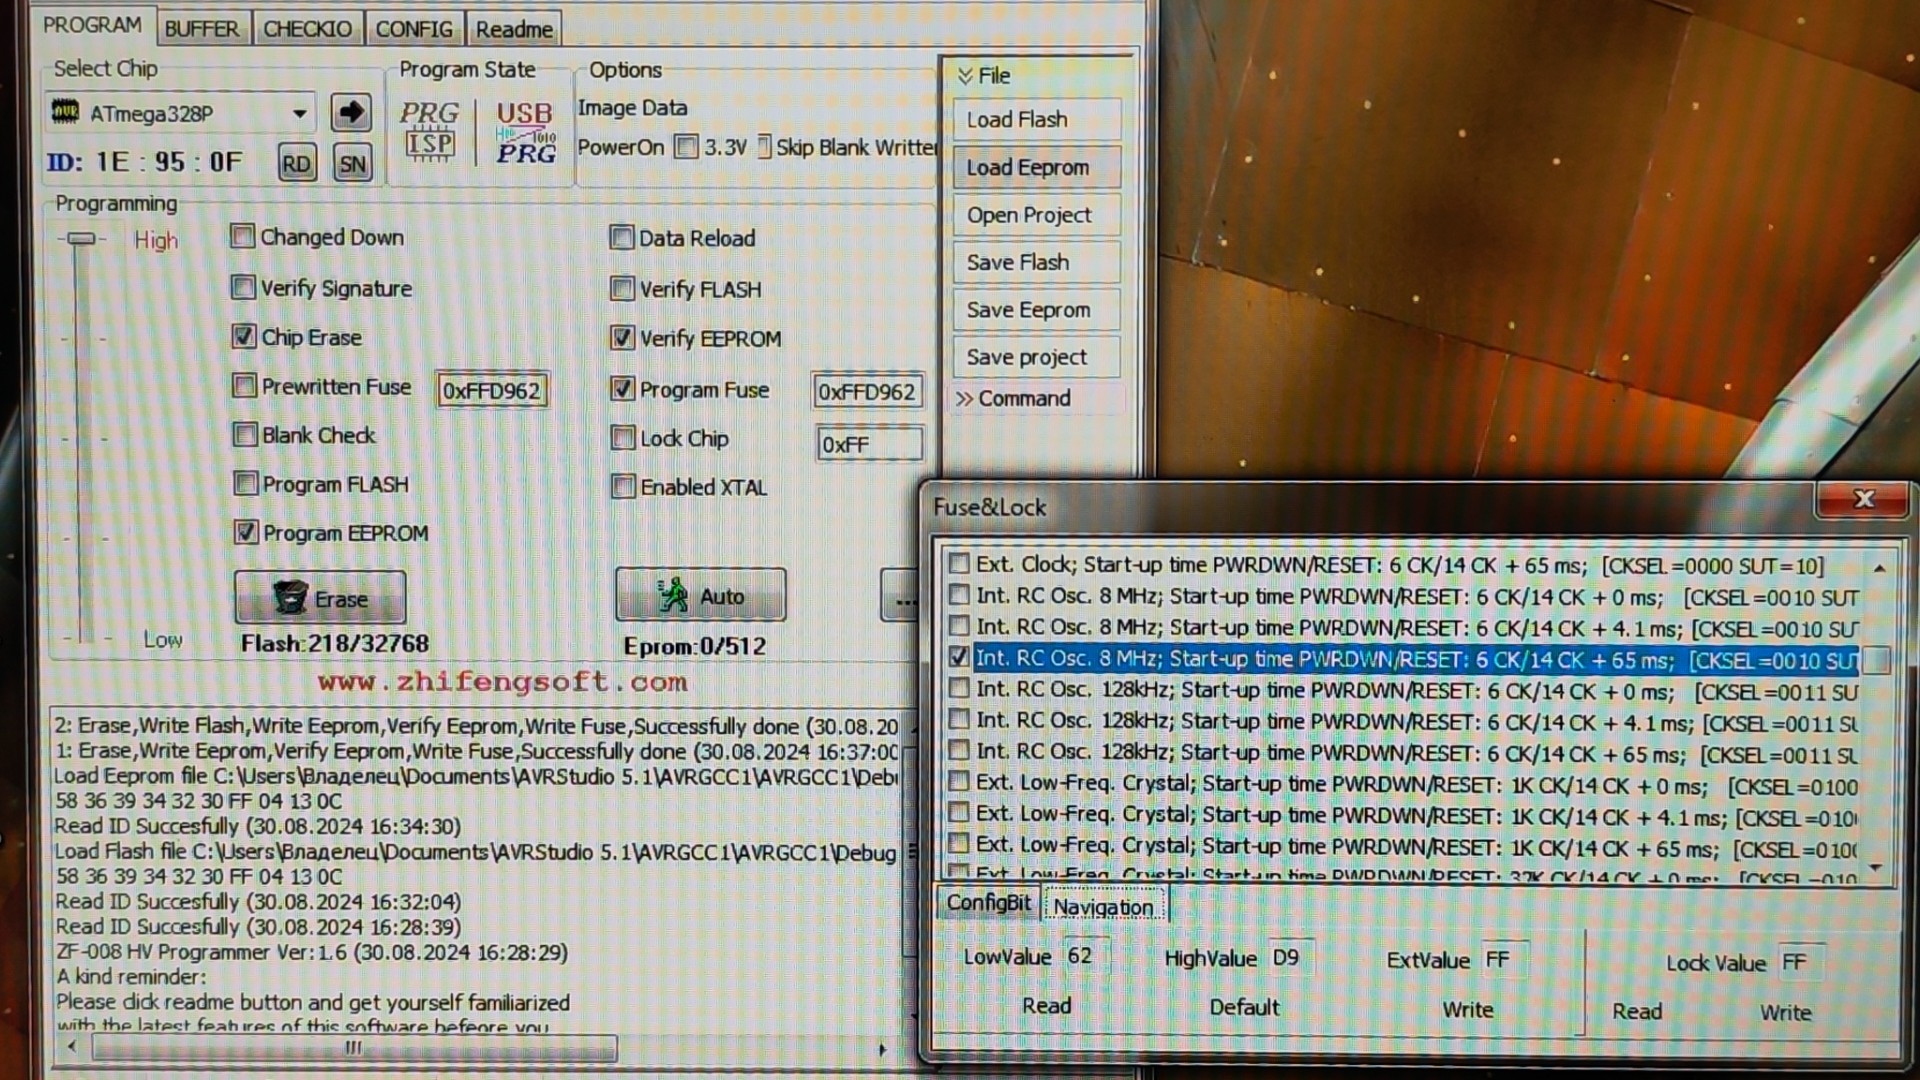Click the USB PRG program state icon
The width and height of the screenshot is (1920, 1080).
[x=525, y=132]
